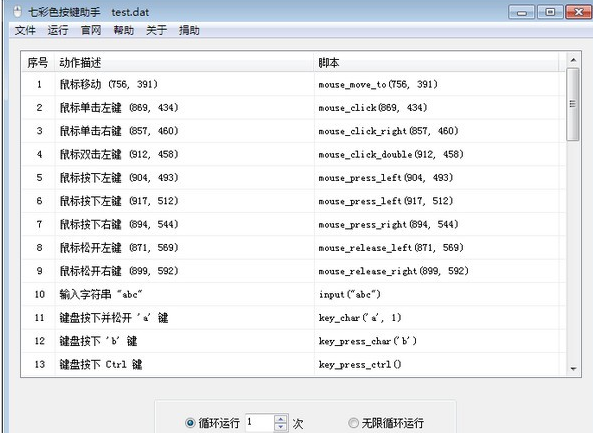The width and height of the screenshot is (593, 433).
Task: Open the 关于 menu
Action: click(156, 30)
